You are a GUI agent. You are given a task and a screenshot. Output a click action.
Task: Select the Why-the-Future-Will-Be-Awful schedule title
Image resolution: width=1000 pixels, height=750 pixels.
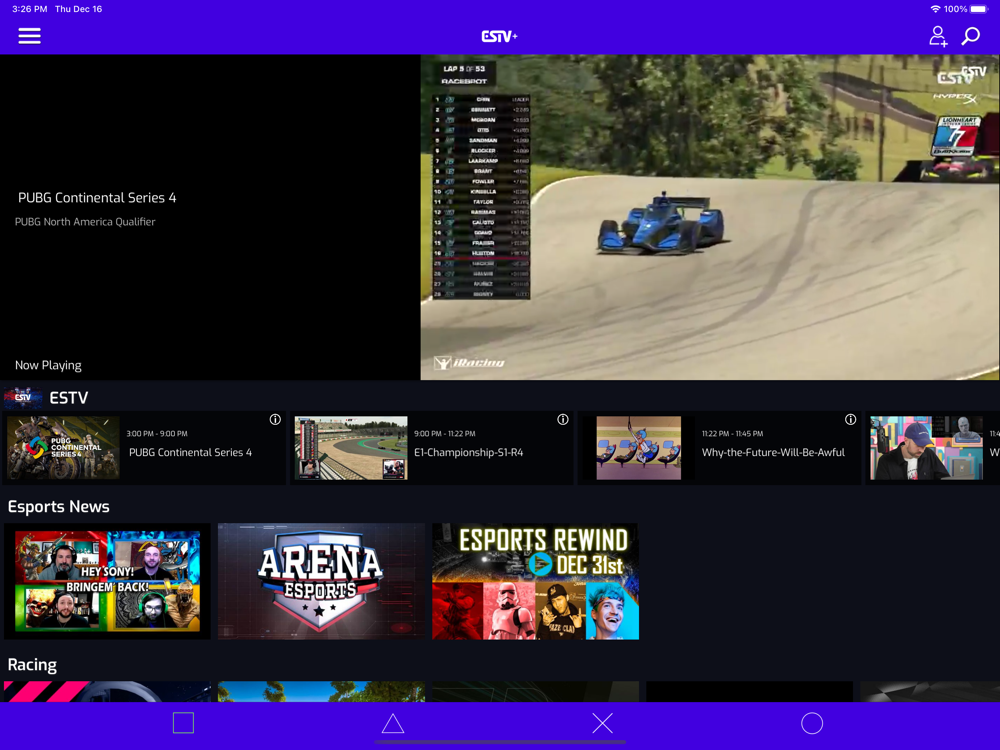[773, 452]
